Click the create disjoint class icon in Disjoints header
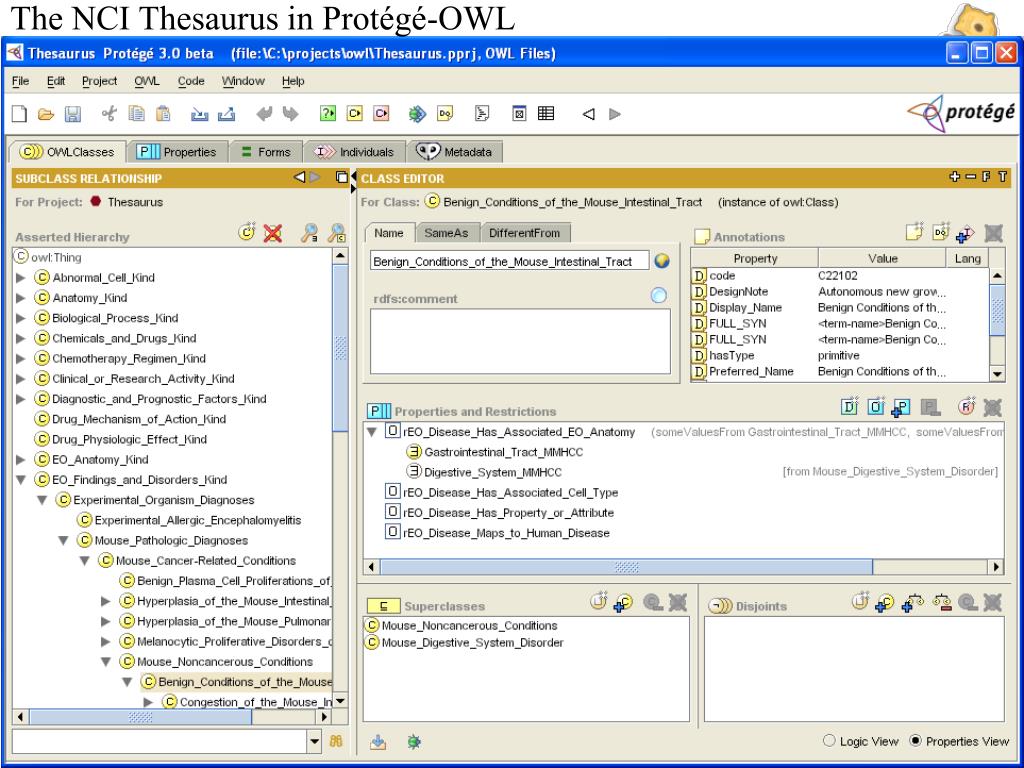The width and height of the screenshot is (1024, 768). click(859, 601)
